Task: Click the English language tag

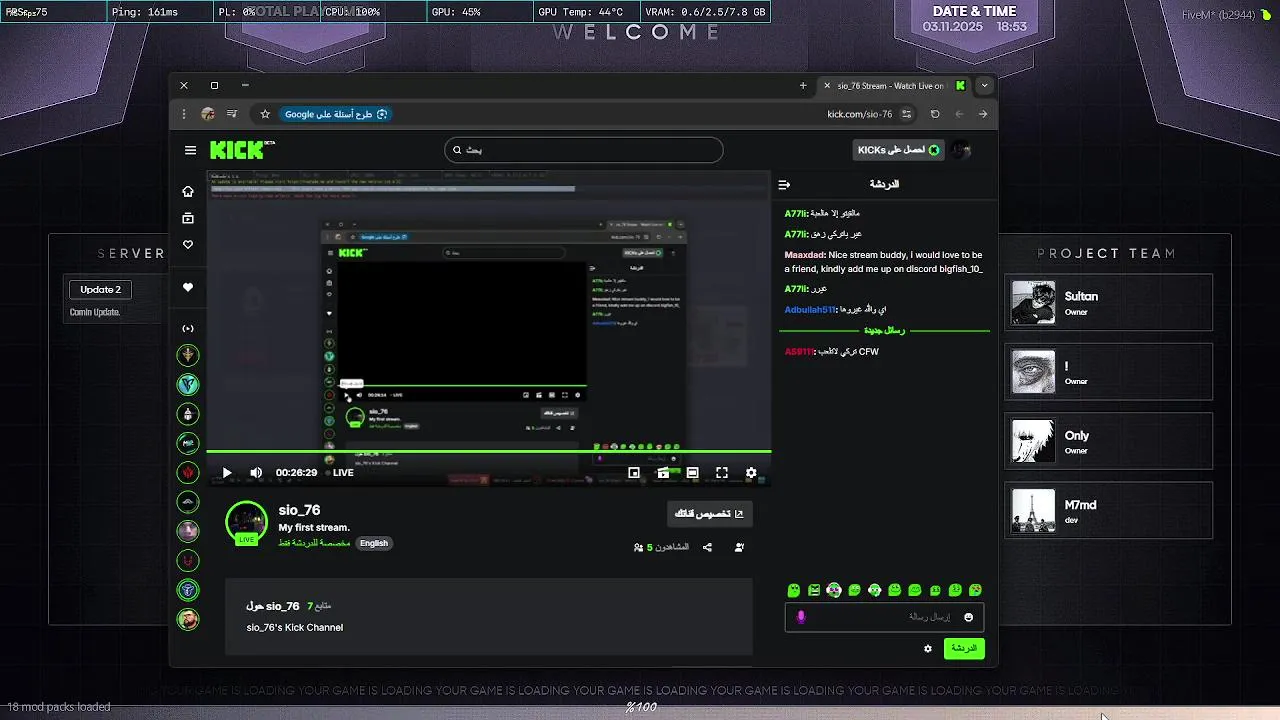Action: [x=374, y=543]
